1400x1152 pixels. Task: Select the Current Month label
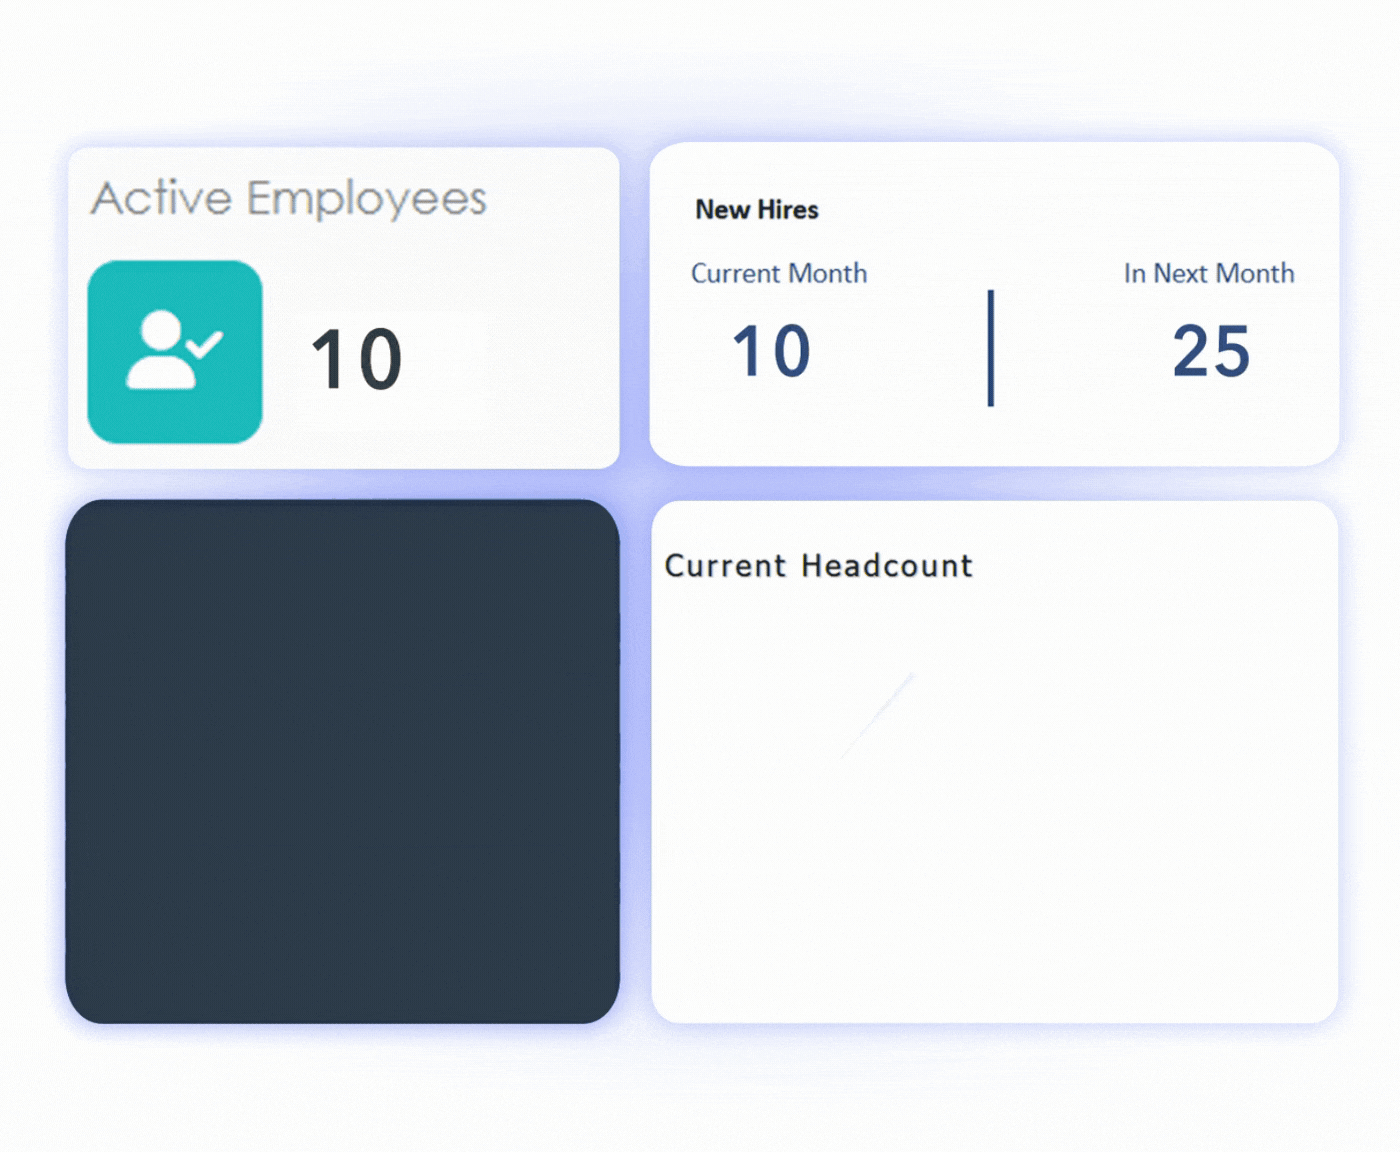click(x=779, y=273)
